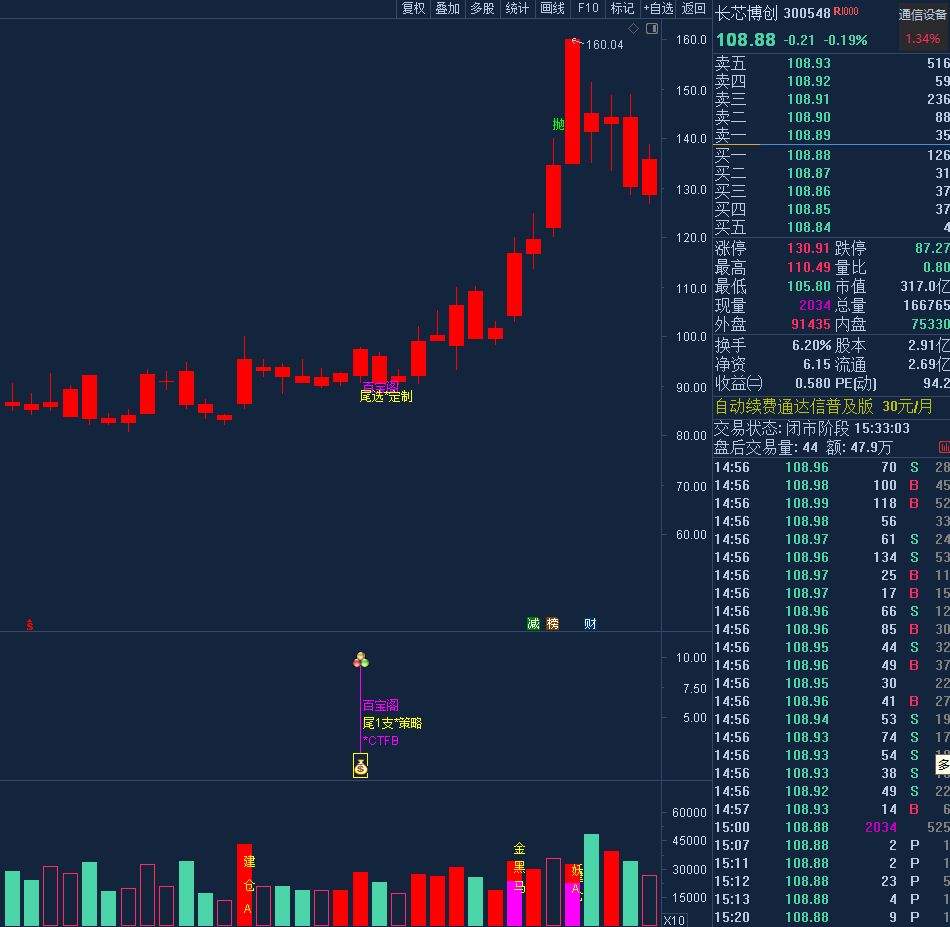This screenshot has width=950, height=927.
Task: Click the green 减 marker icon
Action: tap(533, 624)
